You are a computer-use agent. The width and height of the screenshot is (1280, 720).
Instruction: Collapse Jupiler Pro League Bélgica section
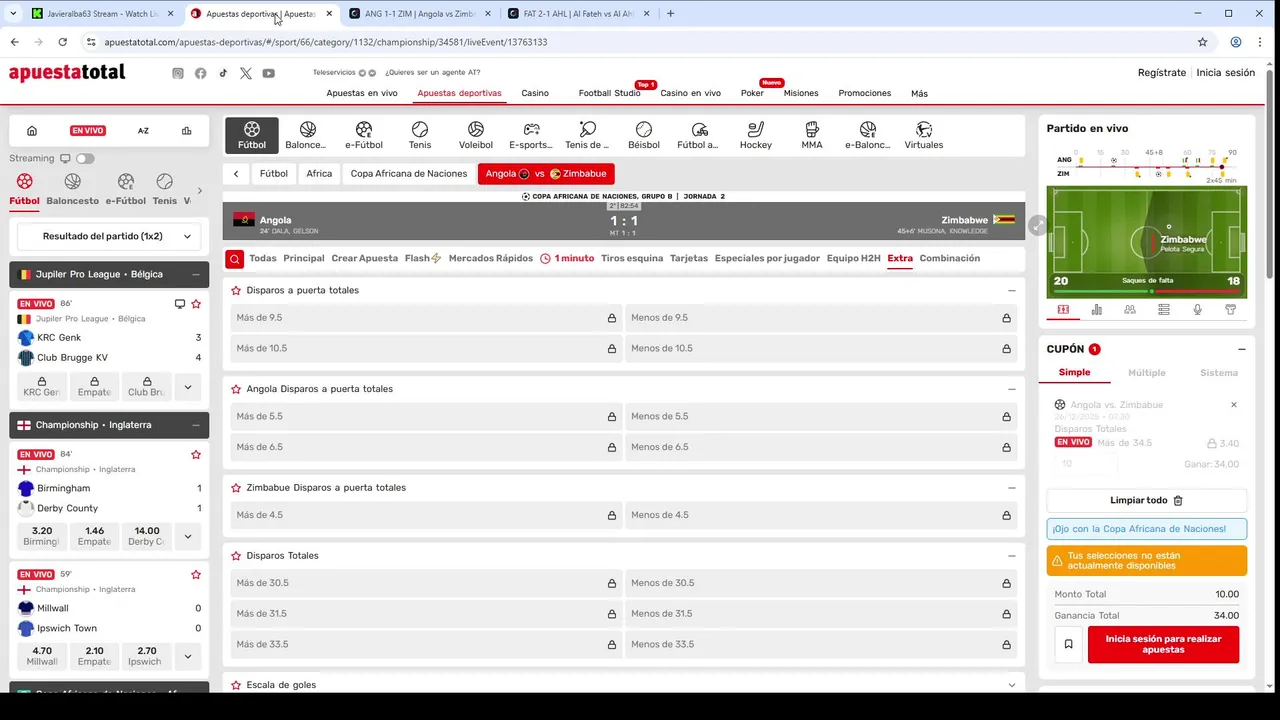(x=196, y=274)
